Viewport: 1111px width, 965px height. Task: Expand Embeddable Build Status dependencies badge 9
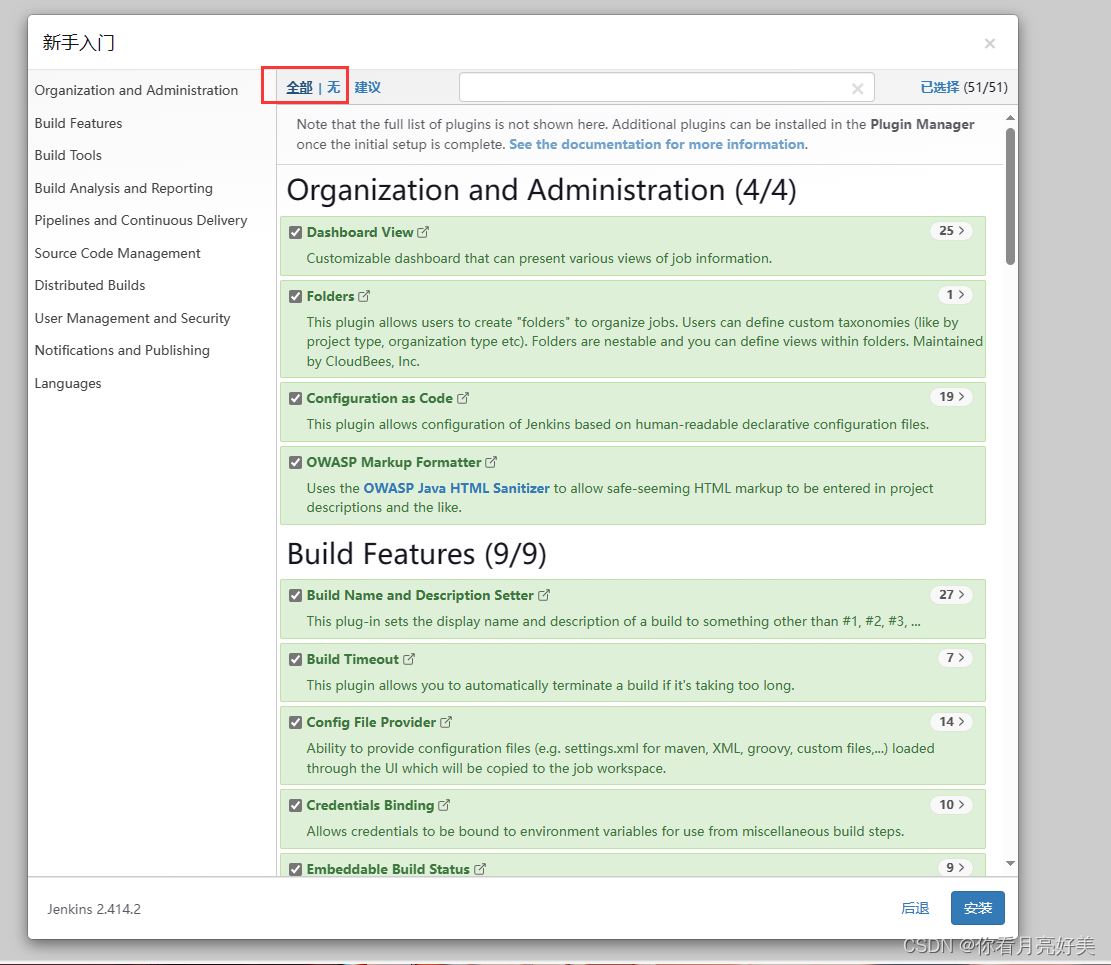click(x=955, y=867)
